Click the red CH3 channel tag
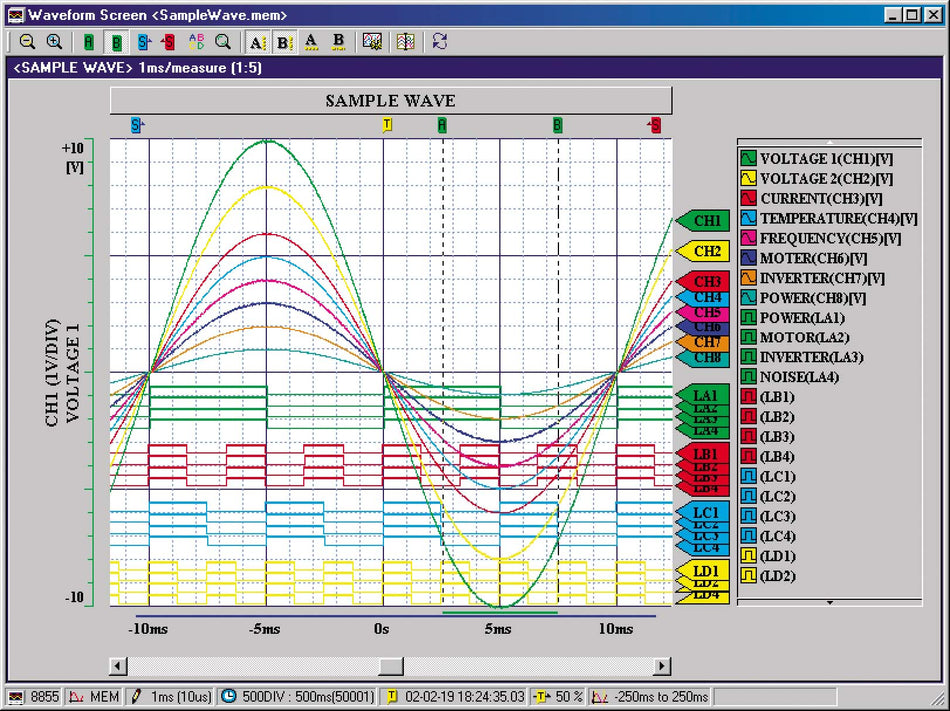The height and width of the screenshot is (711, 950). pyautogui.click(x=703, y=281)
